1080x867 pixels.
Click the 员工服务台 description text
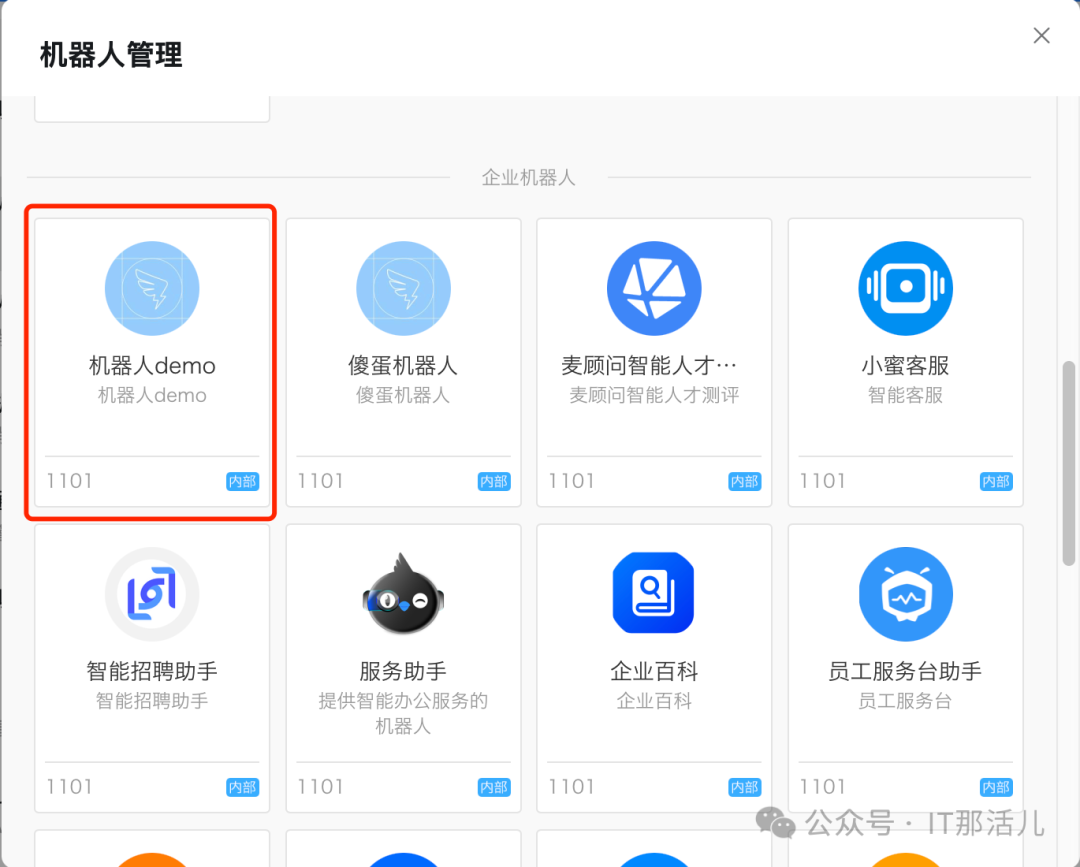[905, 701]
